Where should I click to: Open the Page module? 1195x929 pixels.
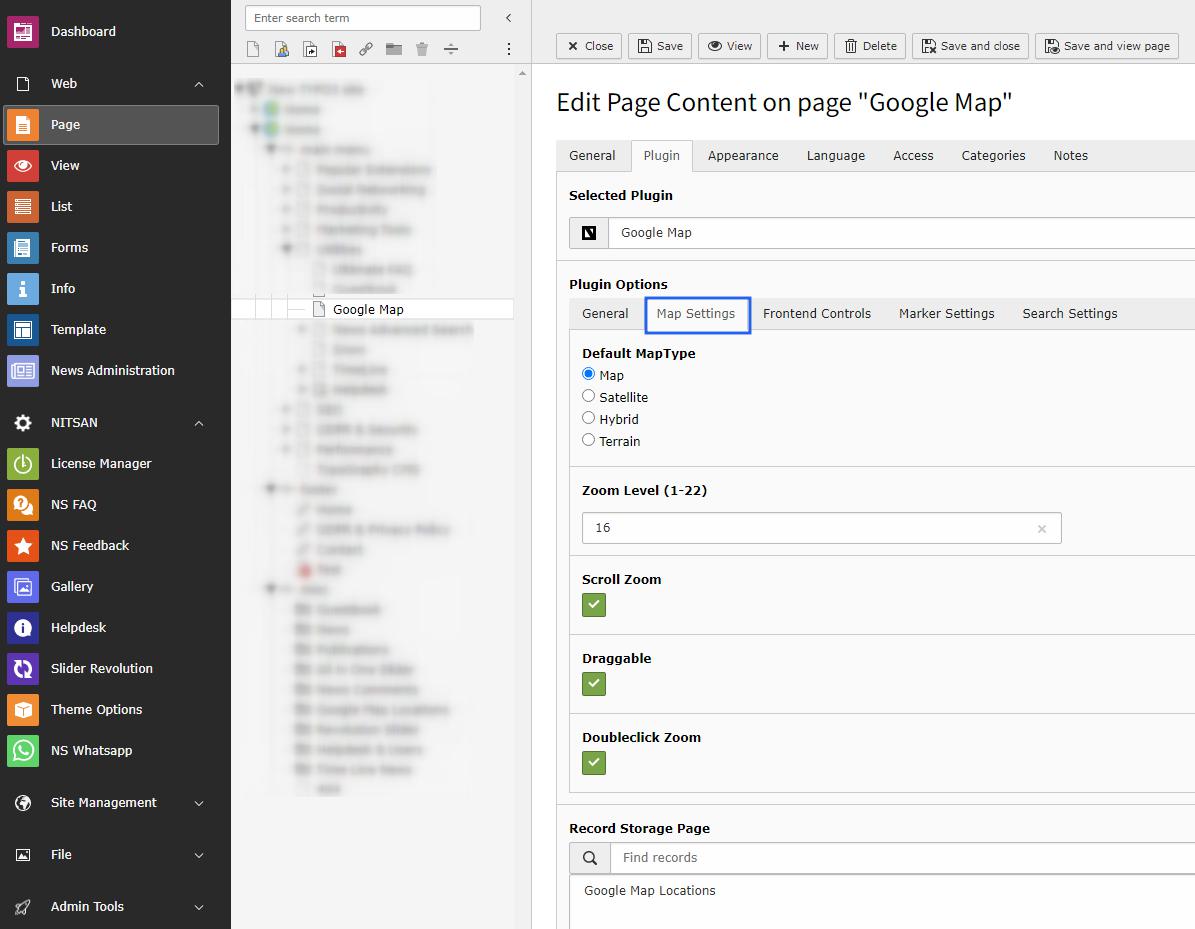(111, 125)
